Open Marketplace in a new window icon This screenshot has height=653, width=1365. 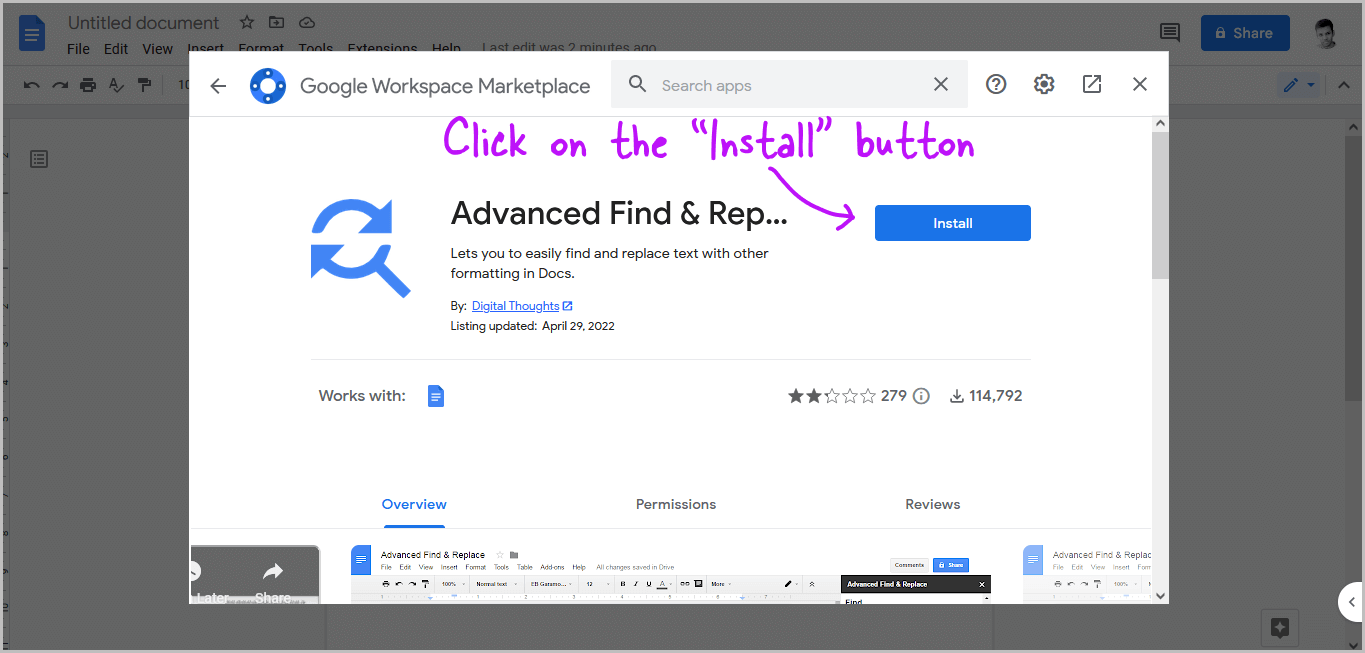pos(1091,84)
